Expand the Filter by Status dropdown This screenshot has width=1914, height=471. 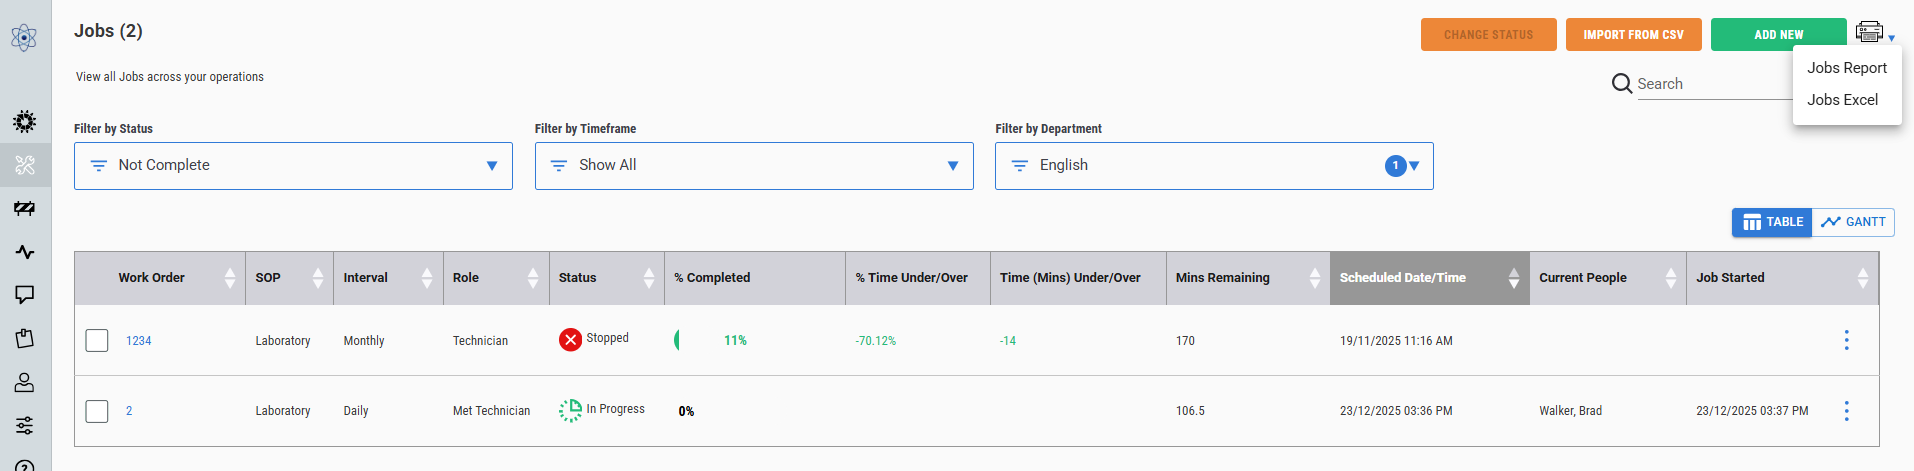(x=293, y=166)
